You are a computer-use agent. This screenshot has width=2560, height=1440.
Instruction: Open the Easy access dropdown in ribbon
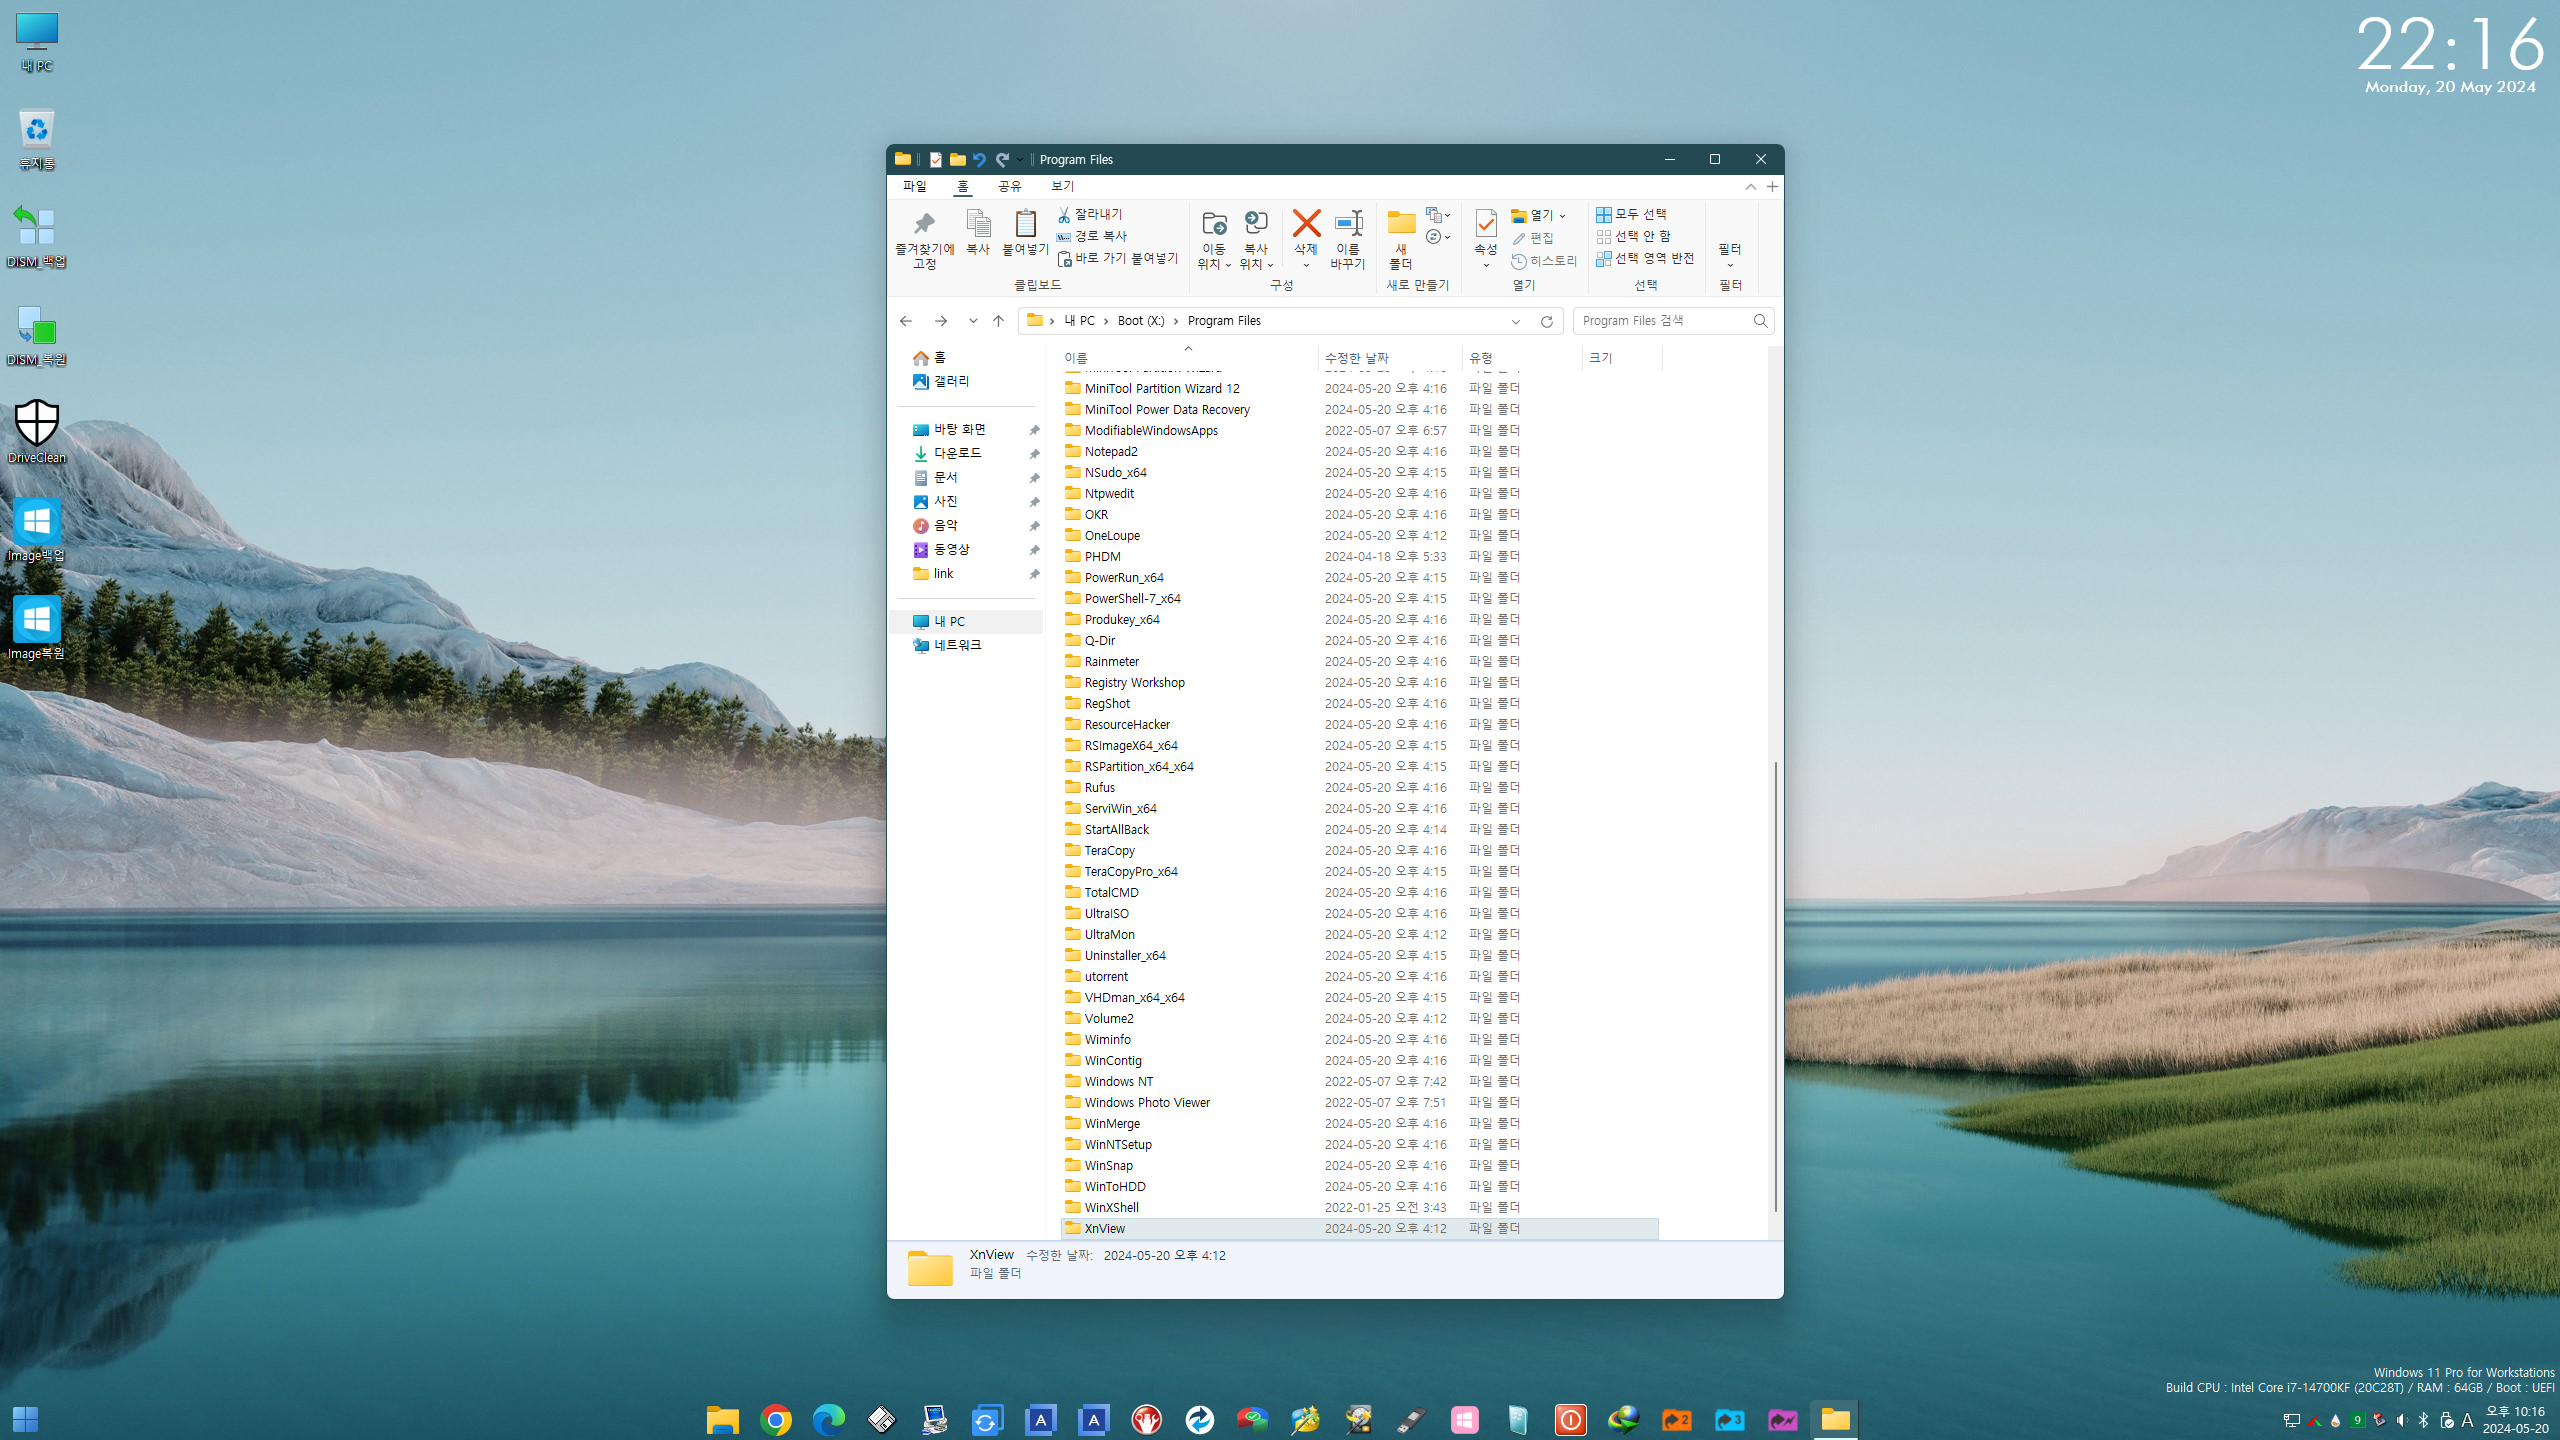(x=1439, y=237)
